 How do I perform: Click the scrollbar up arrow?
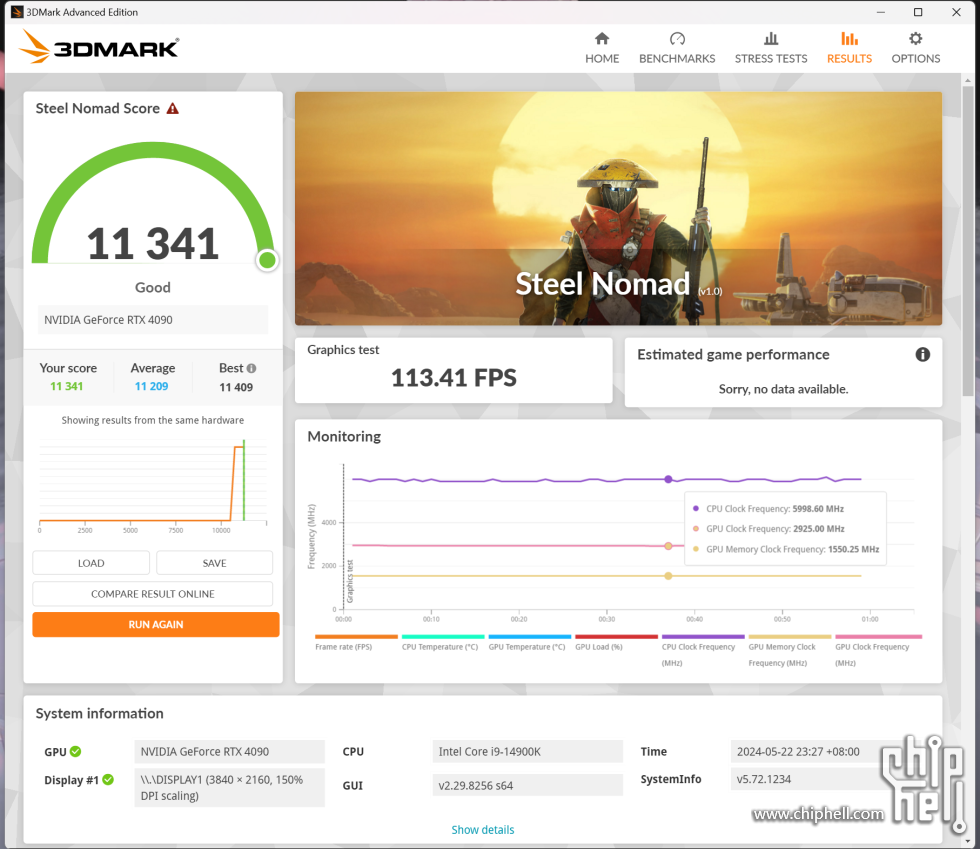pyautogui.click(x=968, y=80)
